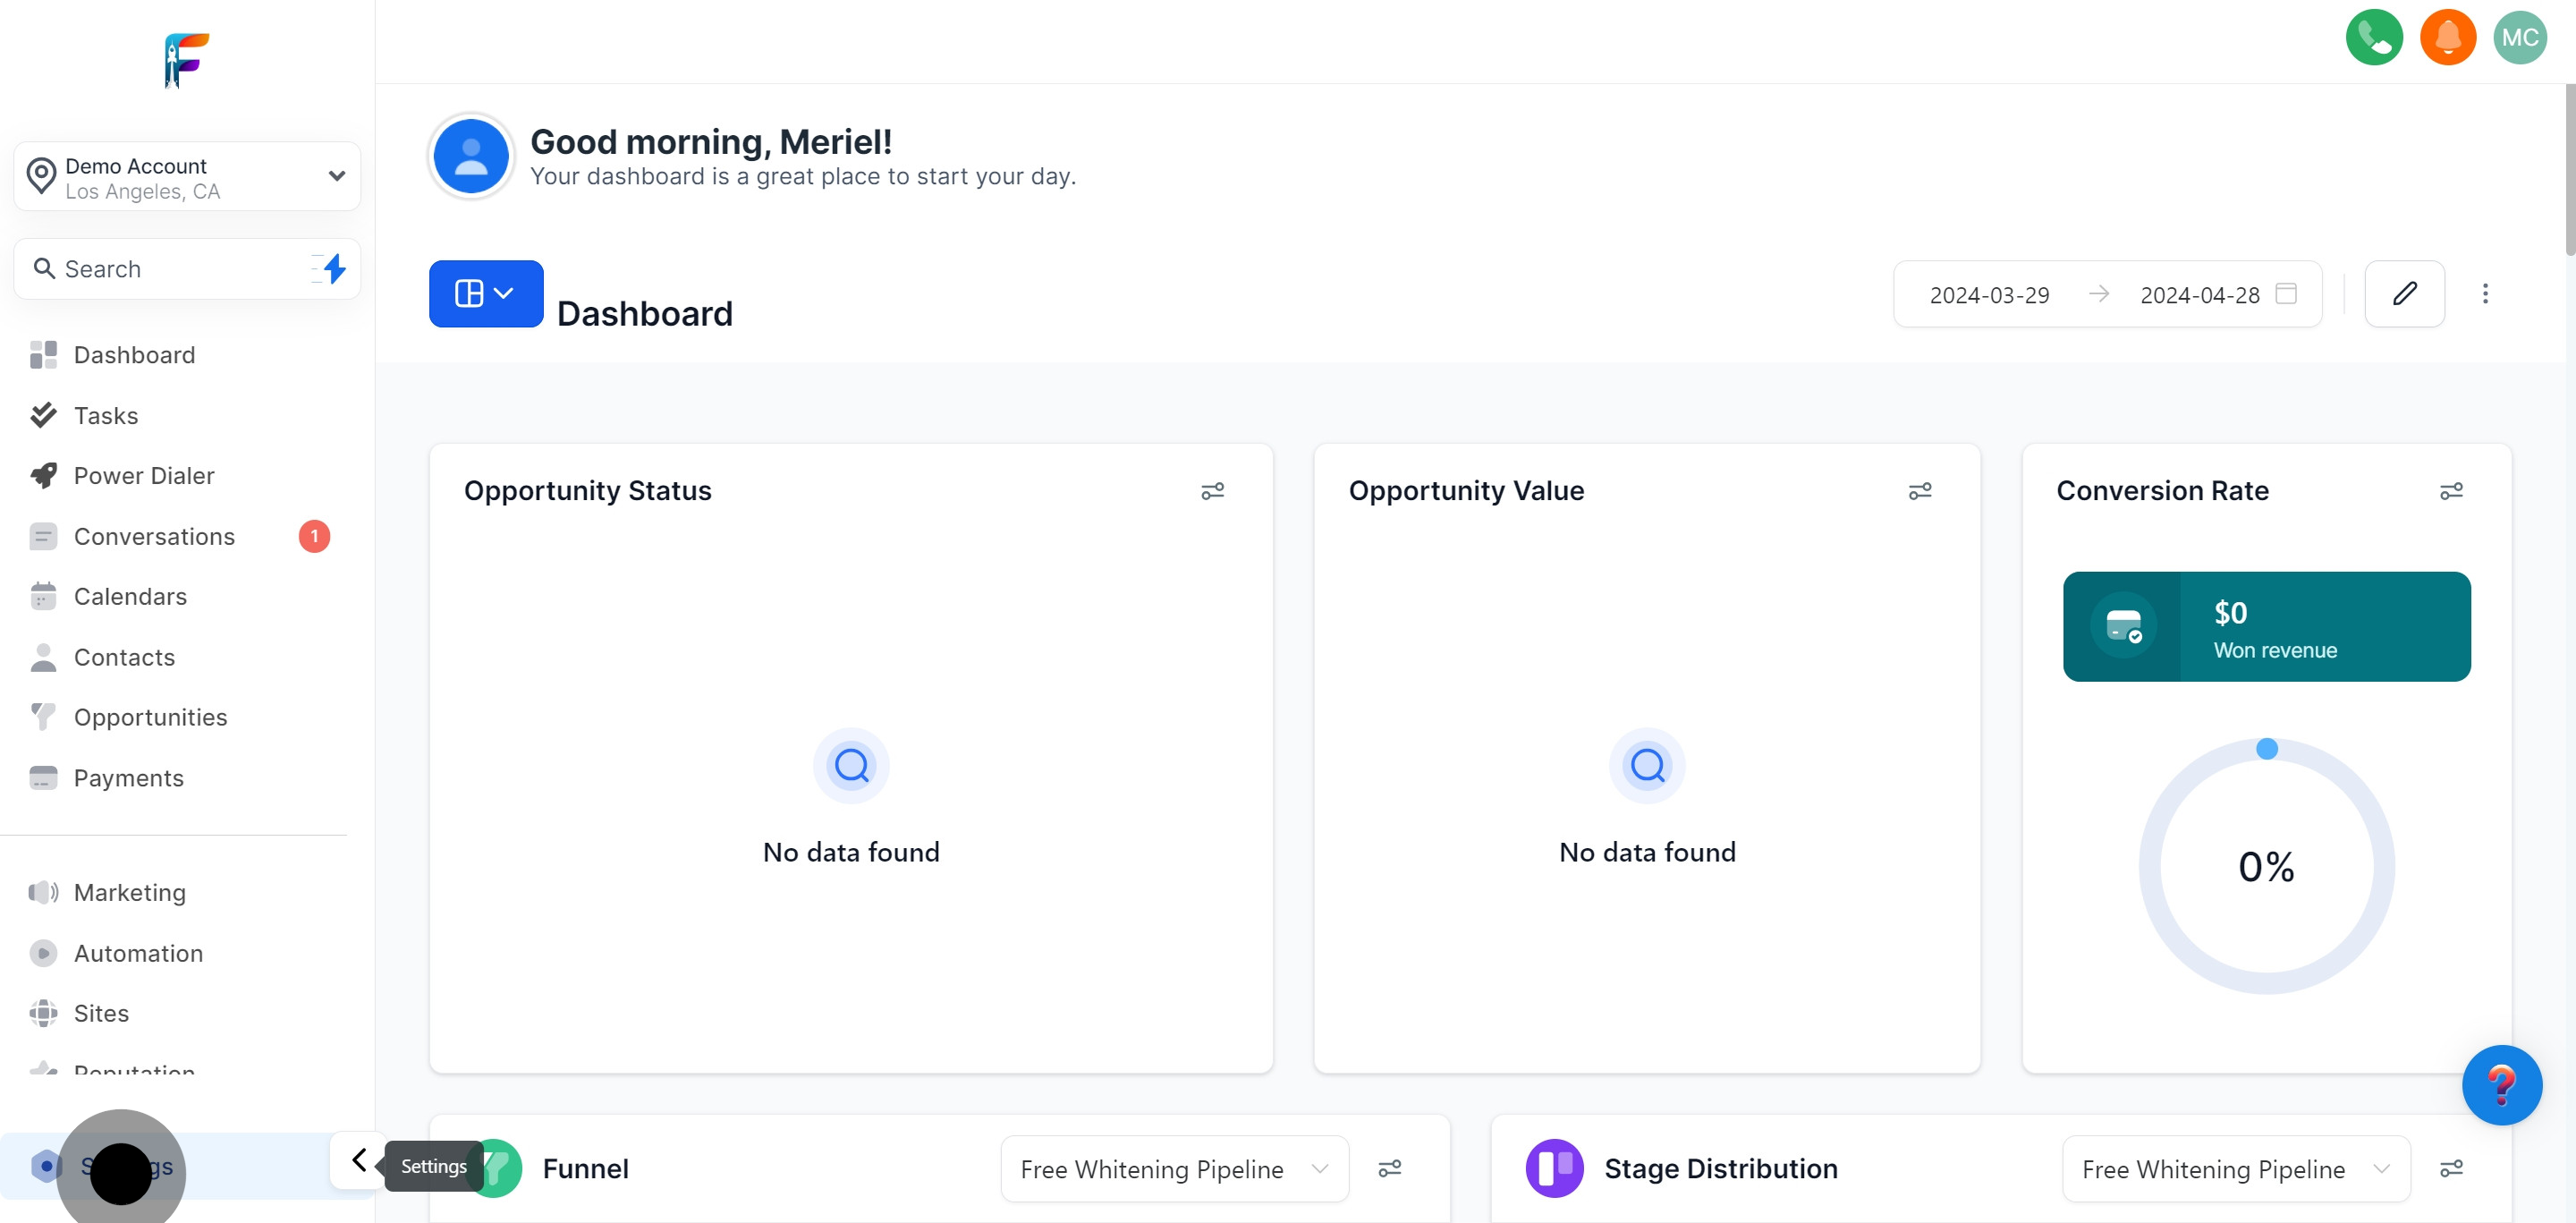The height and width of the screenshot is (1223, 2576).
Task: Open Power Dialer in the sidebar
Action: [144, 475]
